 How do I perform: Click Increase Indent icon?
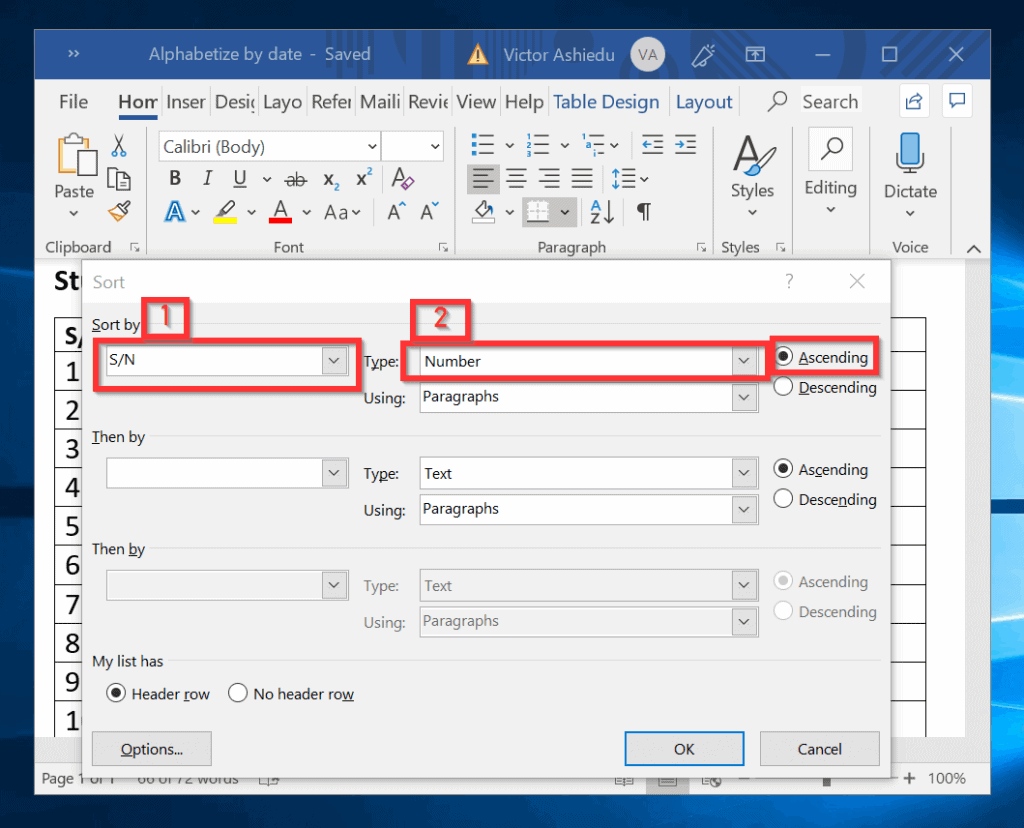click(685, 144)
